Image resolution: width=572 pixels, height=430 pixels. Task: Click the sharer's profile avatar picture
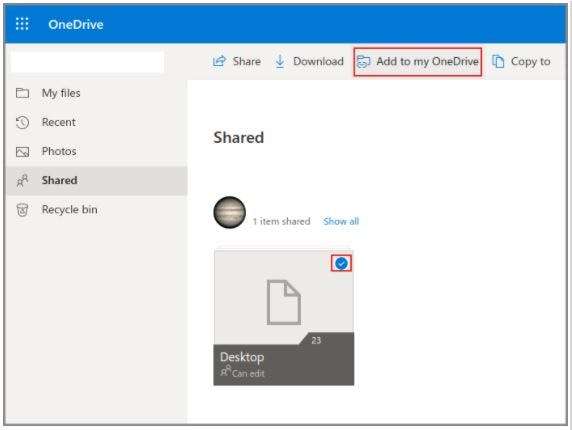click(x=229, y=212)
